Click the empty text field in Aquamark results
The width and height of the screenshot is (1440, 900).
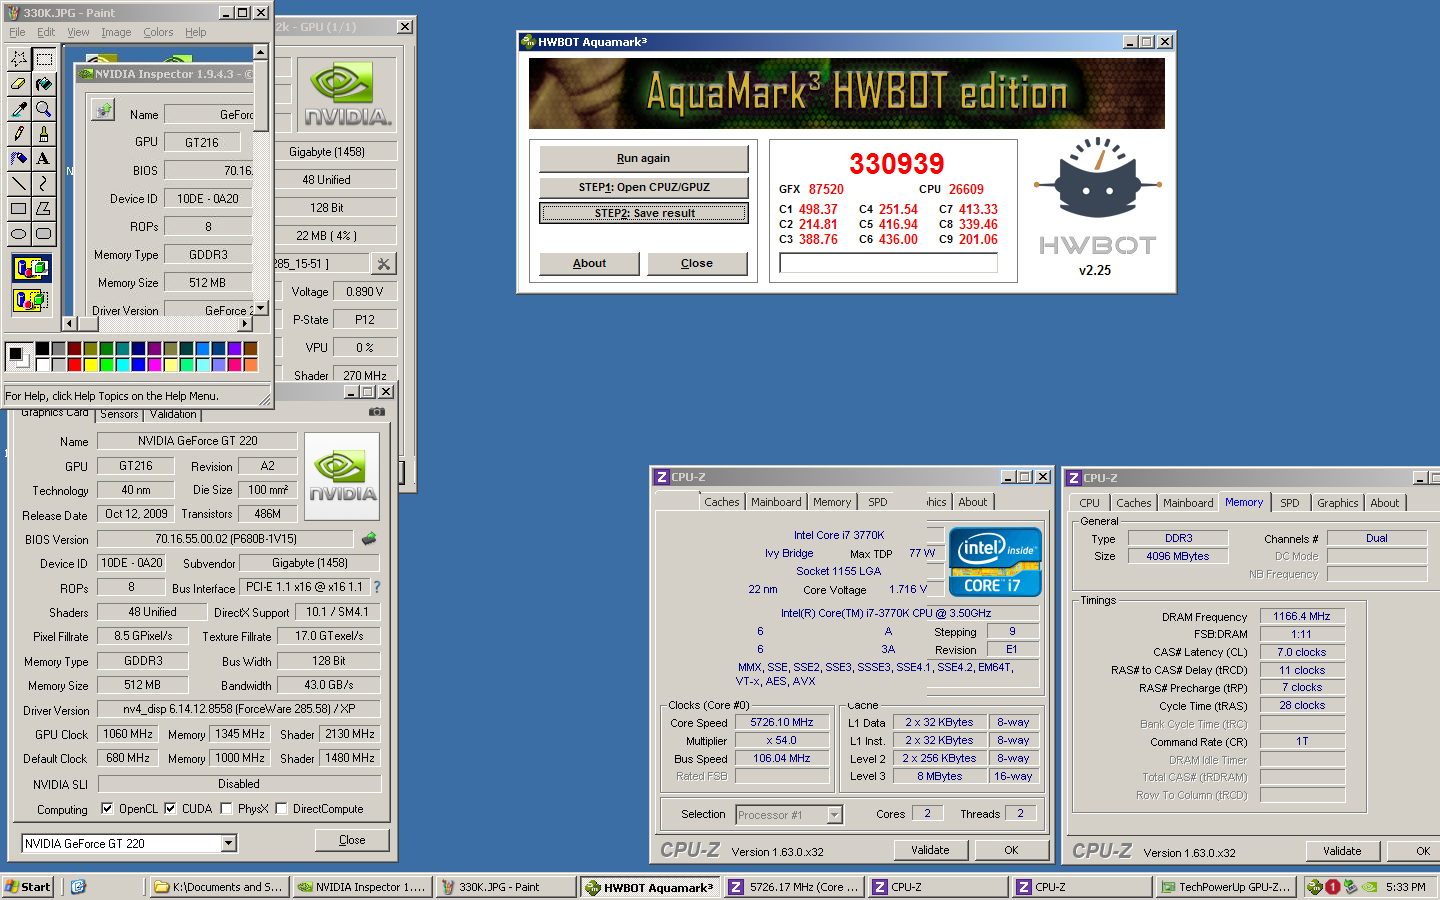point(888,263)
